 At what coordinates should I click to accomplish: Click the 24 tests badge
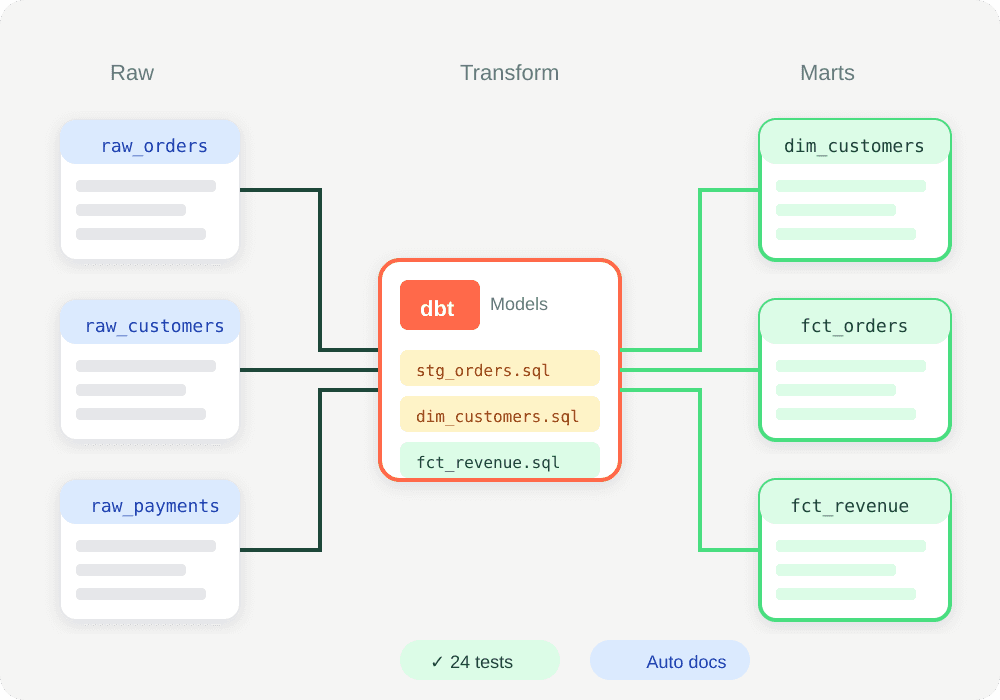pyautogui.click(x=480, y=660)
